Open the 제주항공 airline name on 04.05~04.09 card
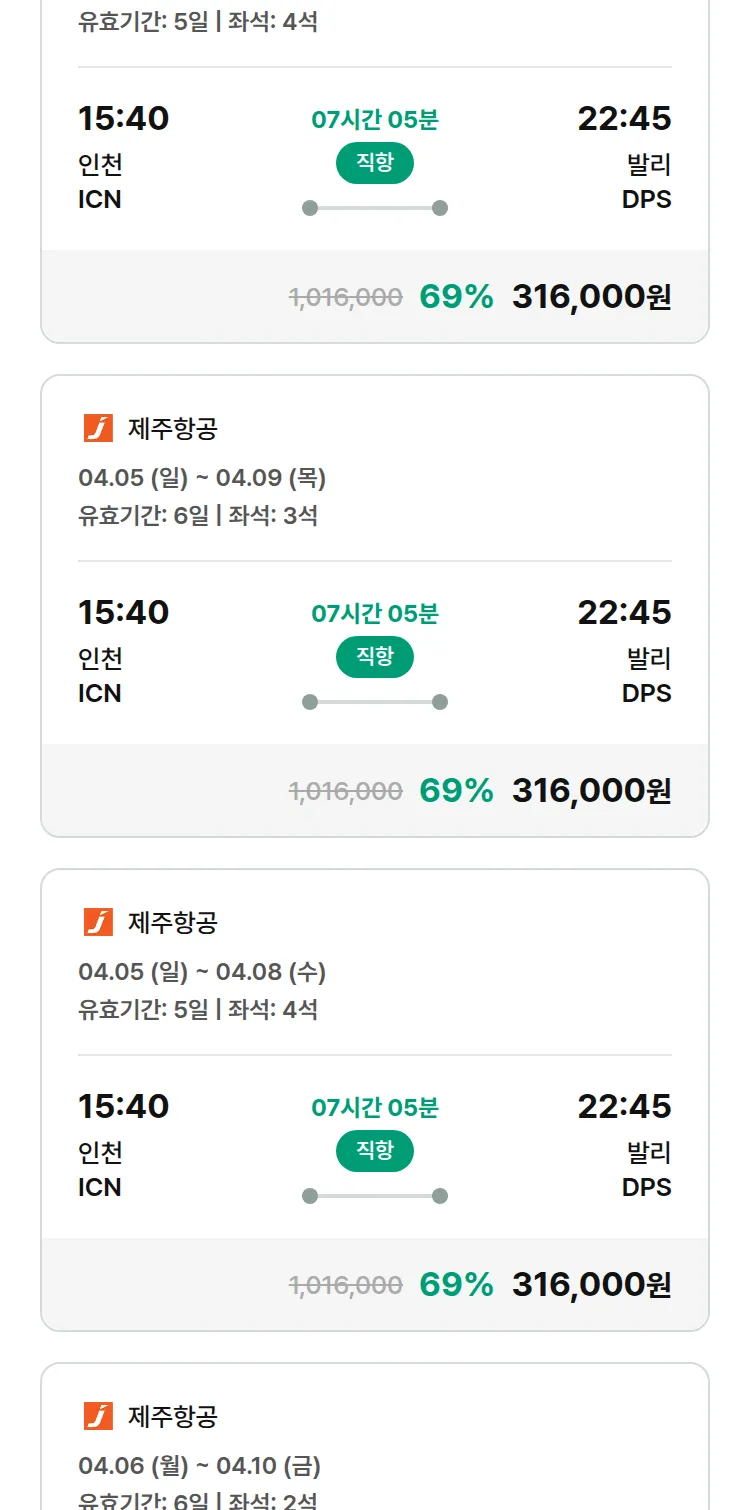The image size is (750, 1510). point(173,429)
